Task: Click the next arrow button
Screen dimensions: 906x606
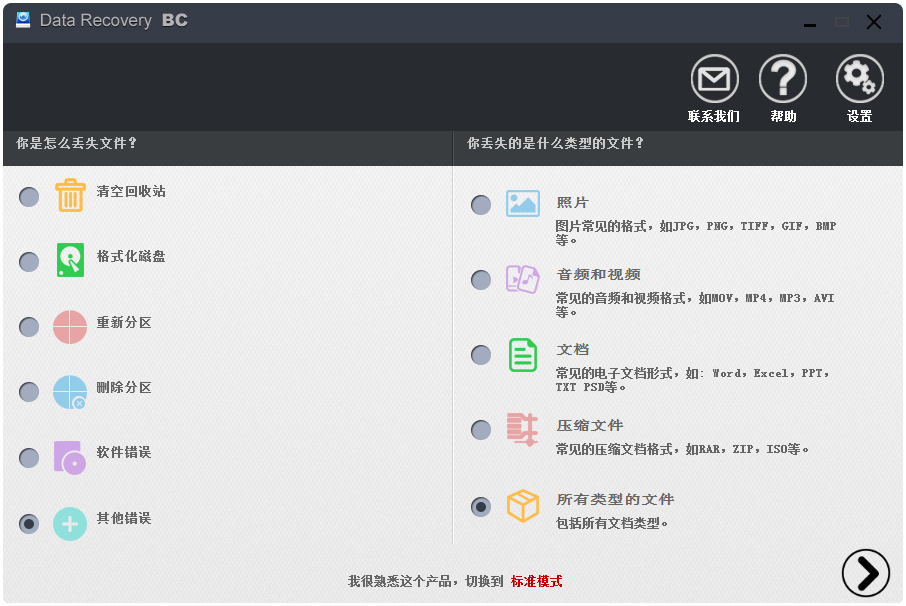Action: coord(866,573)
